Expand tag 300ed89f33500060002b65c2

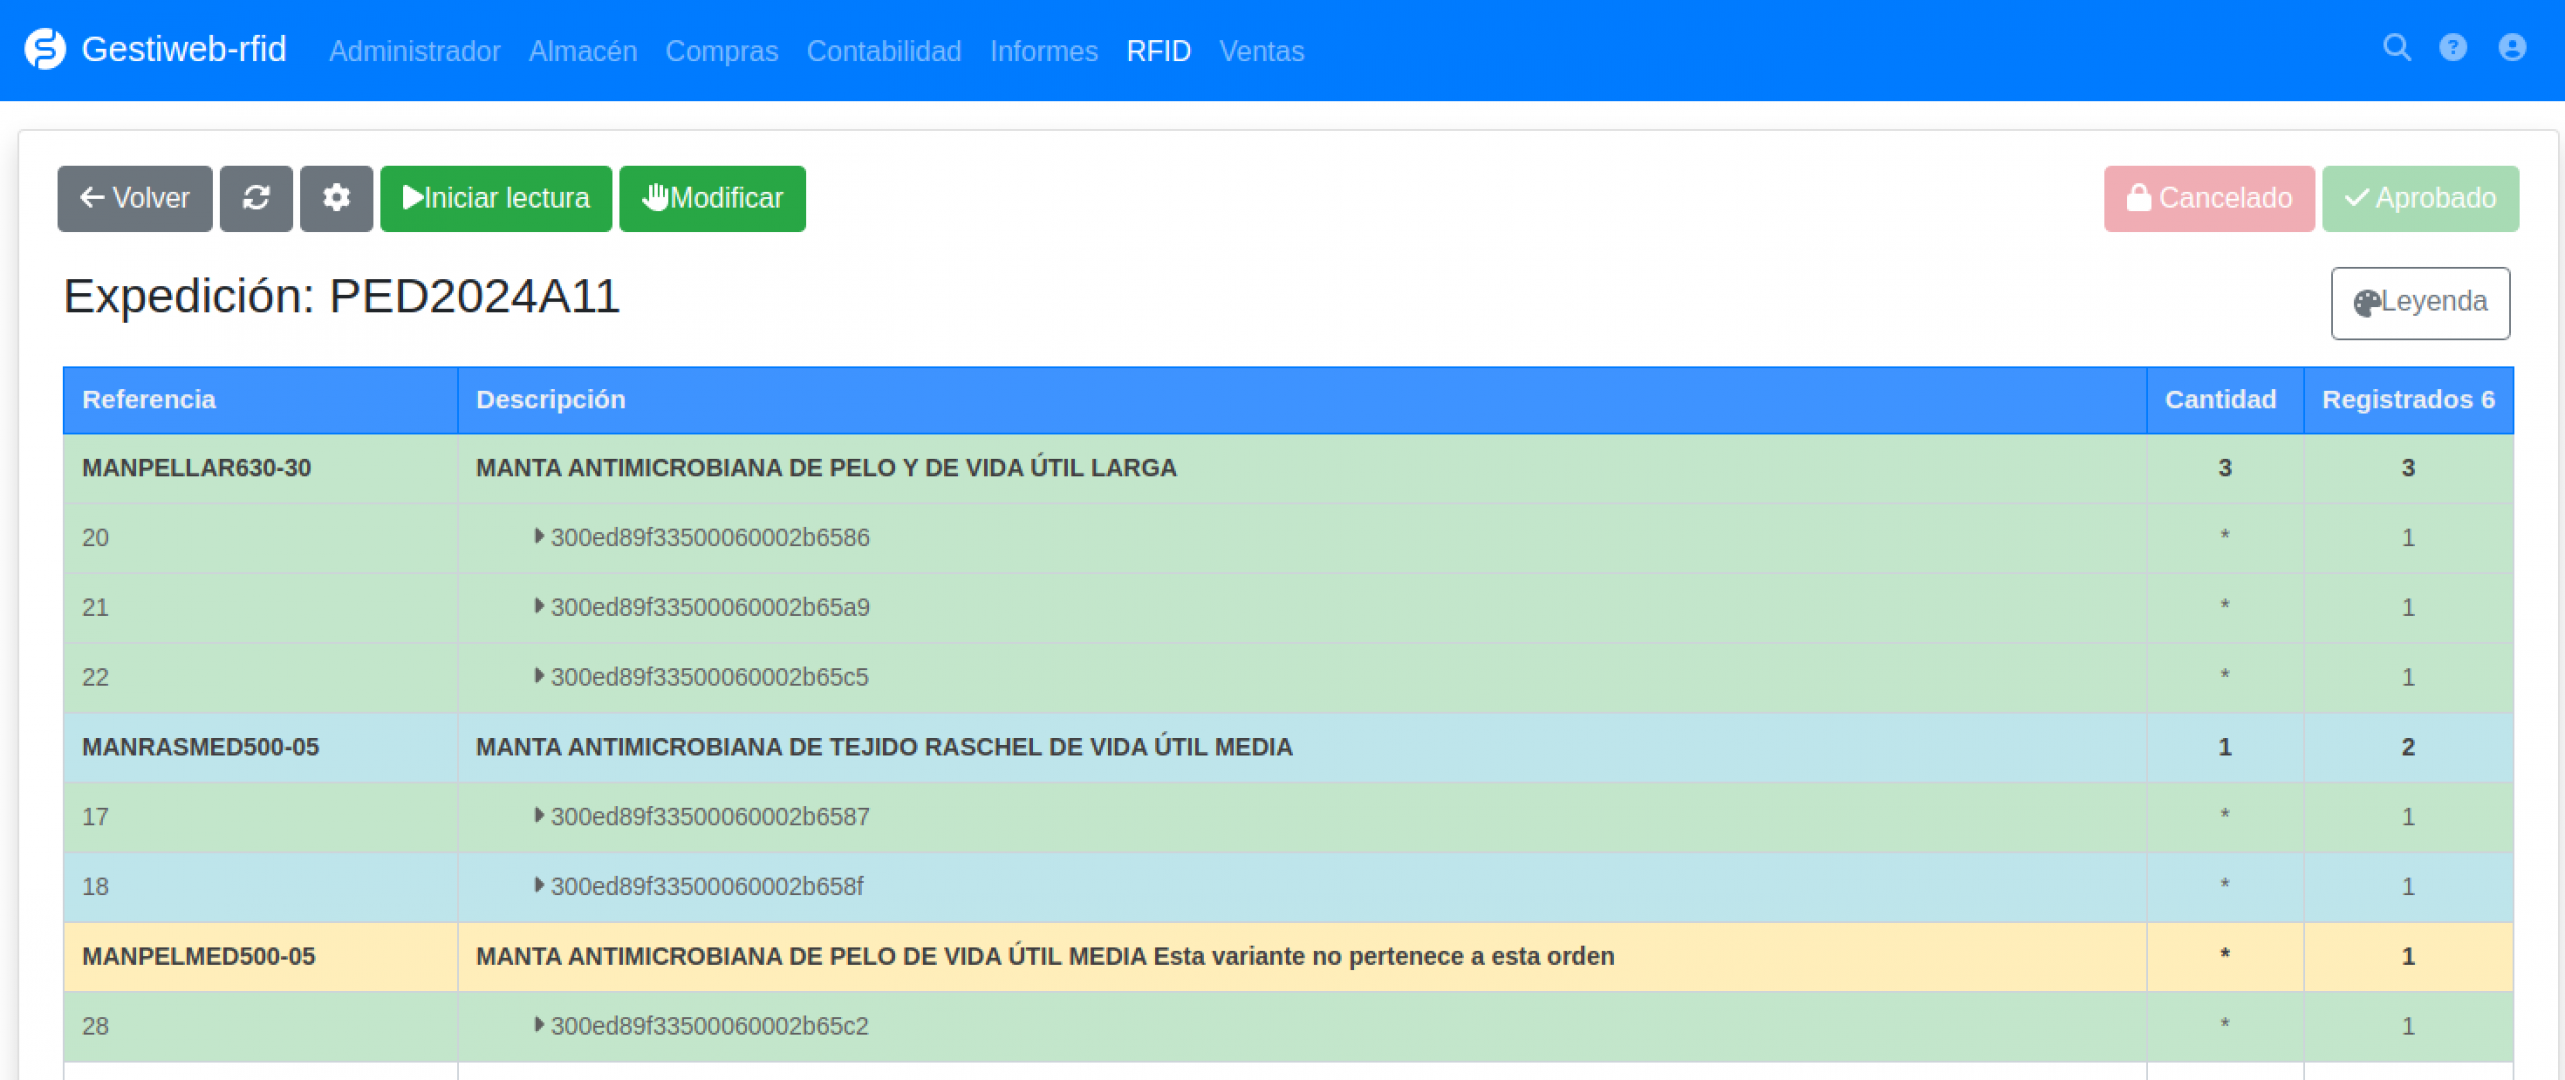539,1025
